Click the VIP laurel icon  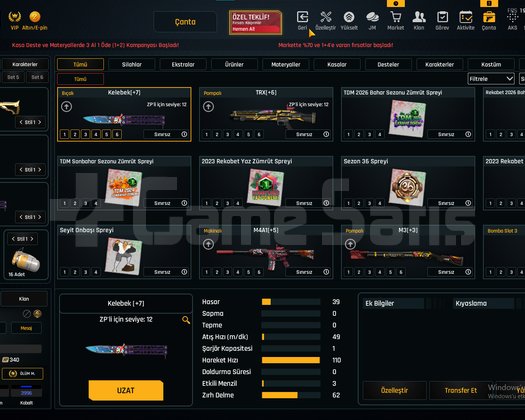click(15, 16)
